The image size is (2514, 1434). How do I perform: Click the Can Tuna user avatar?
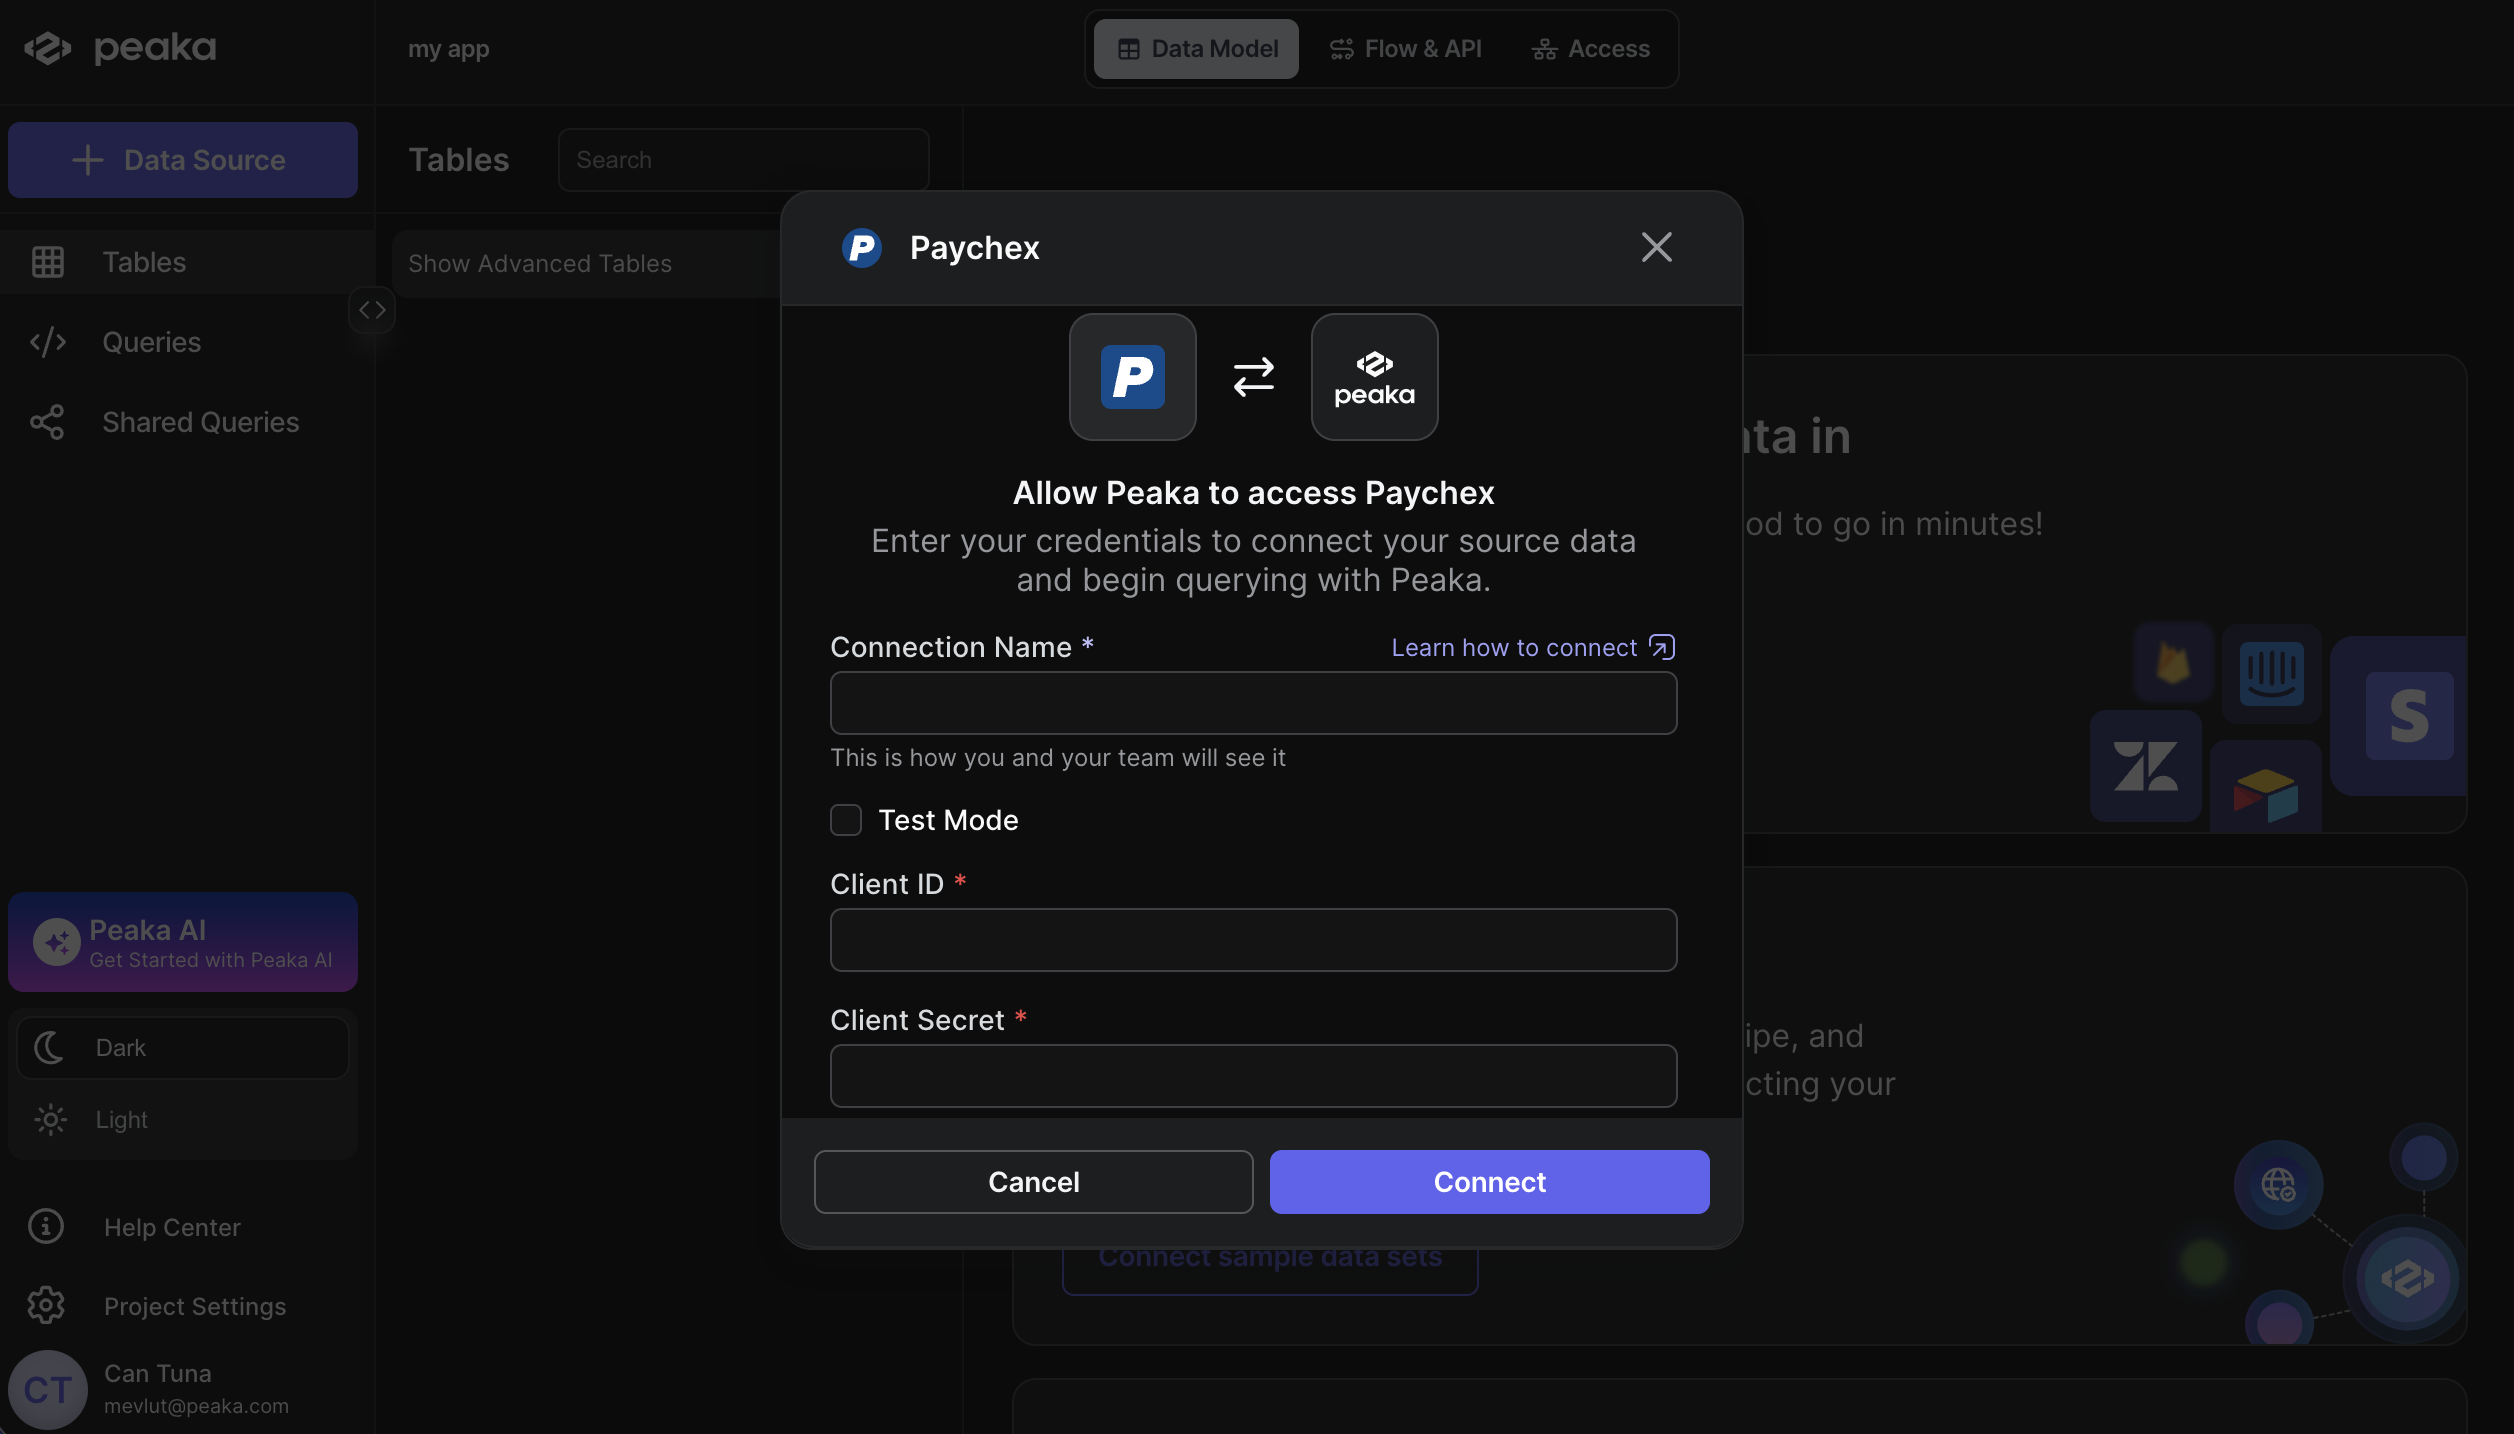[x=47, y=1390]
